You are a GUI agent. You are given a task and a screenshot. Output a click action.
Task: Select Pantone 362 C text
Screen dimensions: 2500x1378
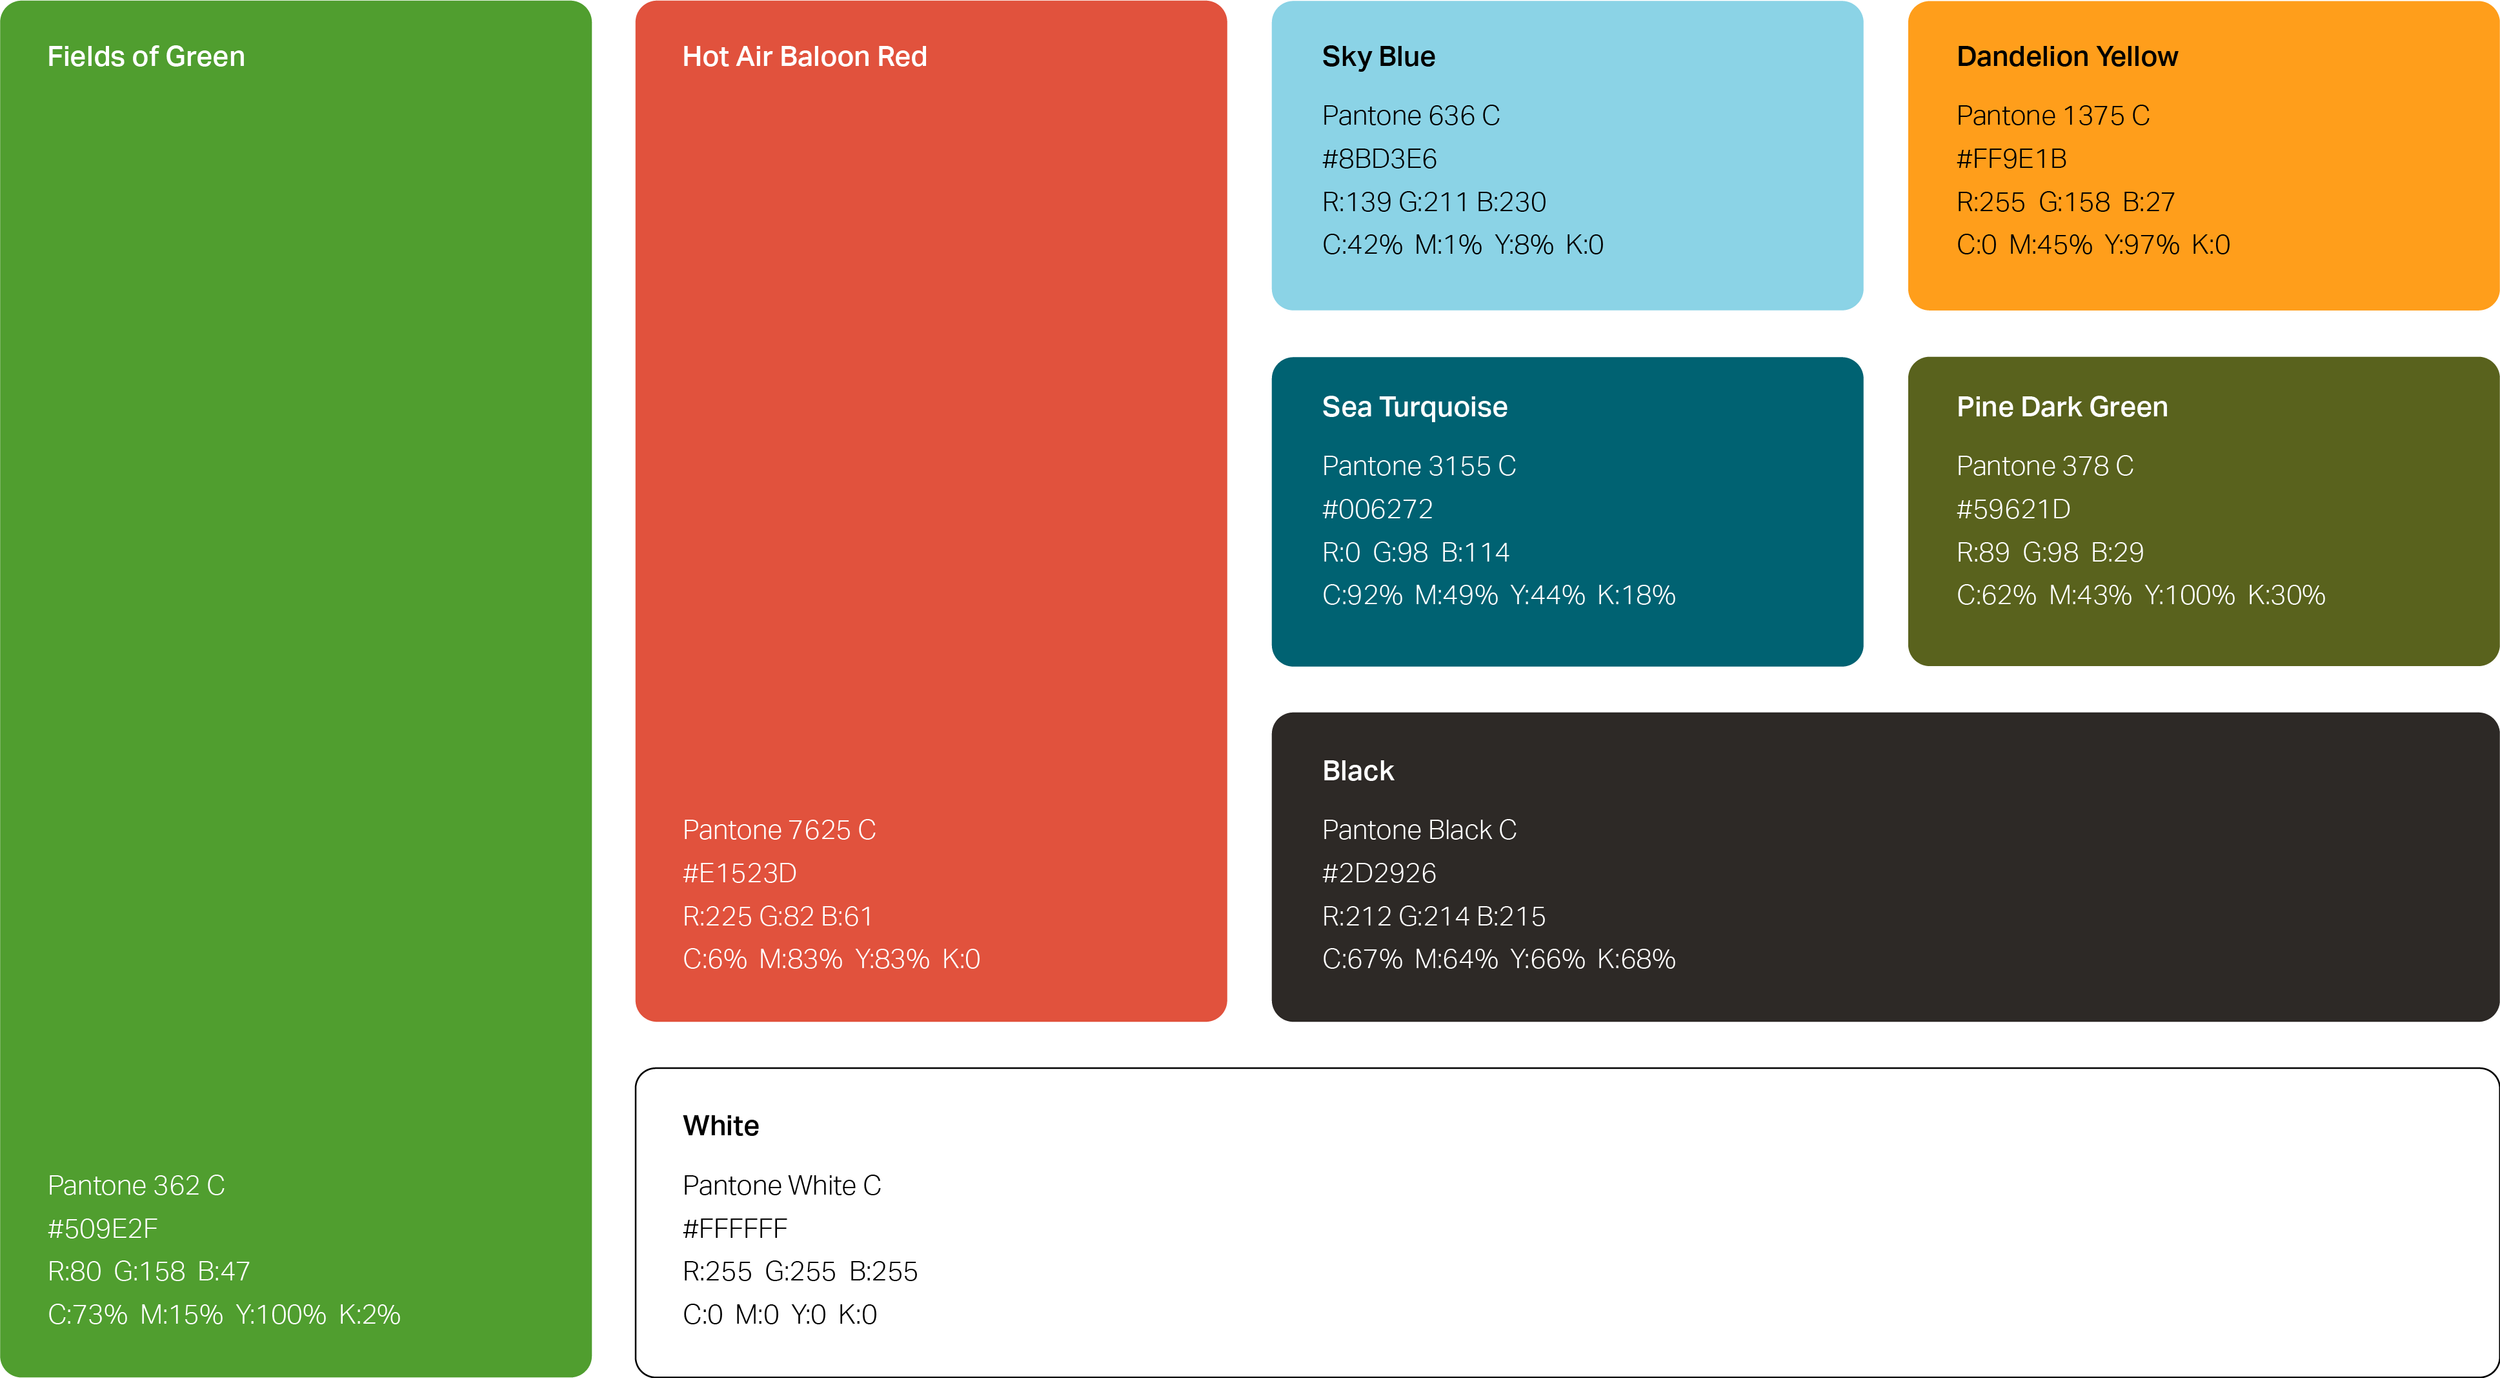click(136, 1185)
